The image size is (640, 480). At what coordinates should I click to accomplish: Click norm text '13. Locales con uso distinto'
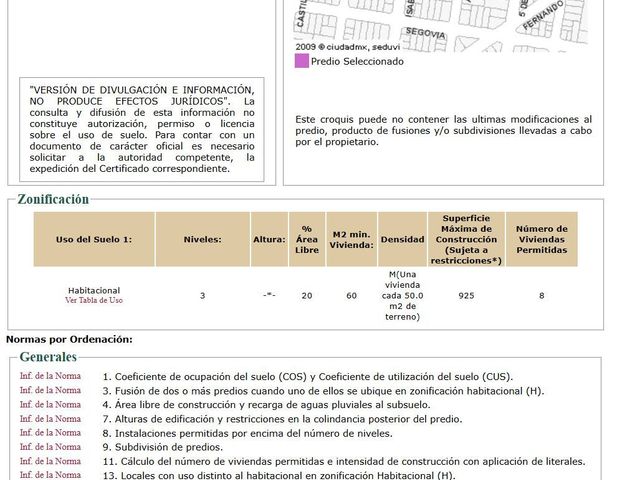pos(279,476)
